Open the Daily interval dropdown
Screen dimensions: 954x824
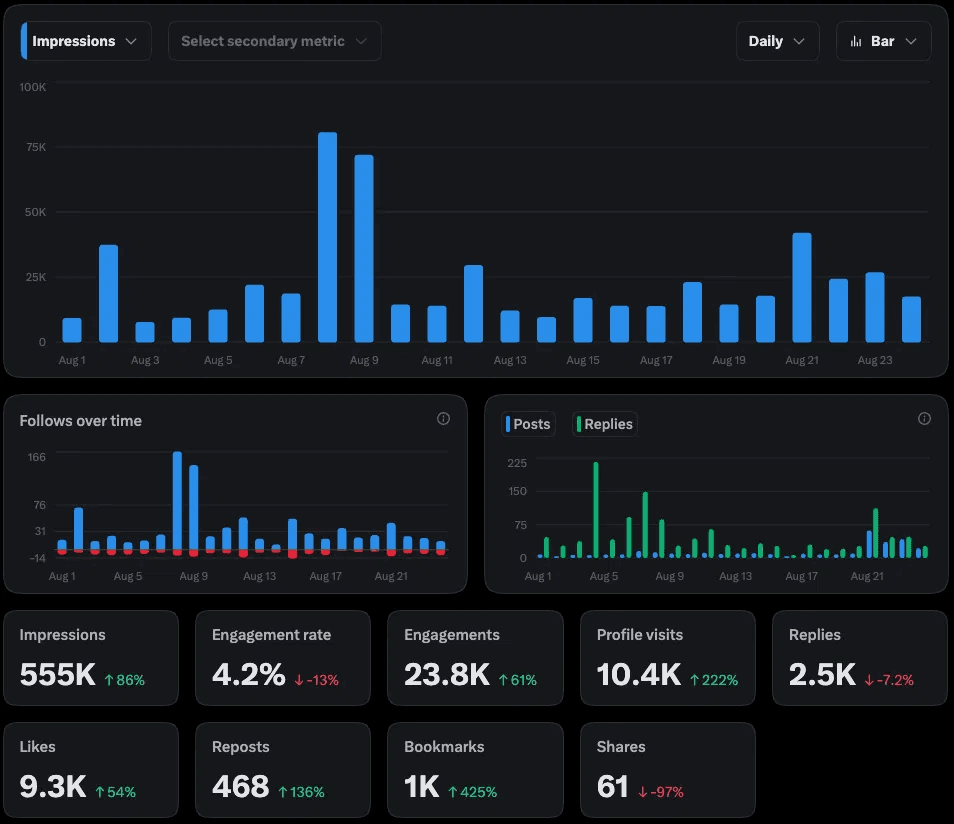[778, 41]
